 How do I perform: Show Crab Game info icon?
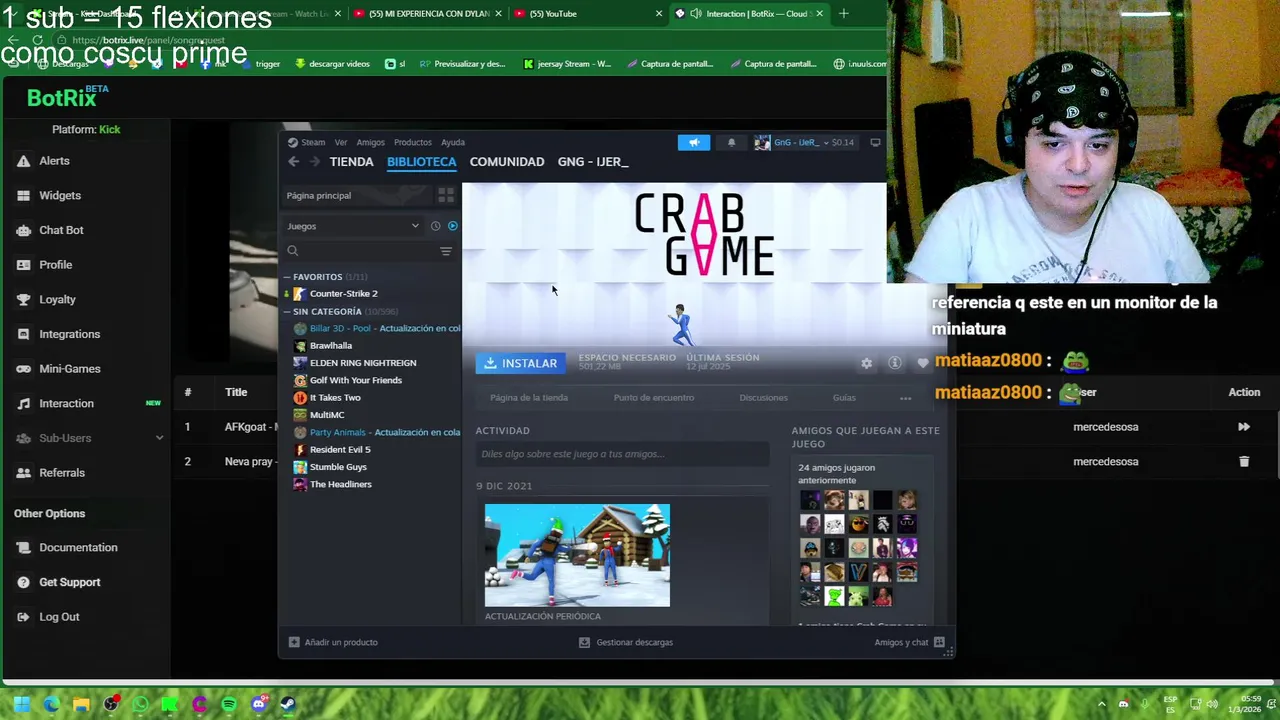(895, 363)
